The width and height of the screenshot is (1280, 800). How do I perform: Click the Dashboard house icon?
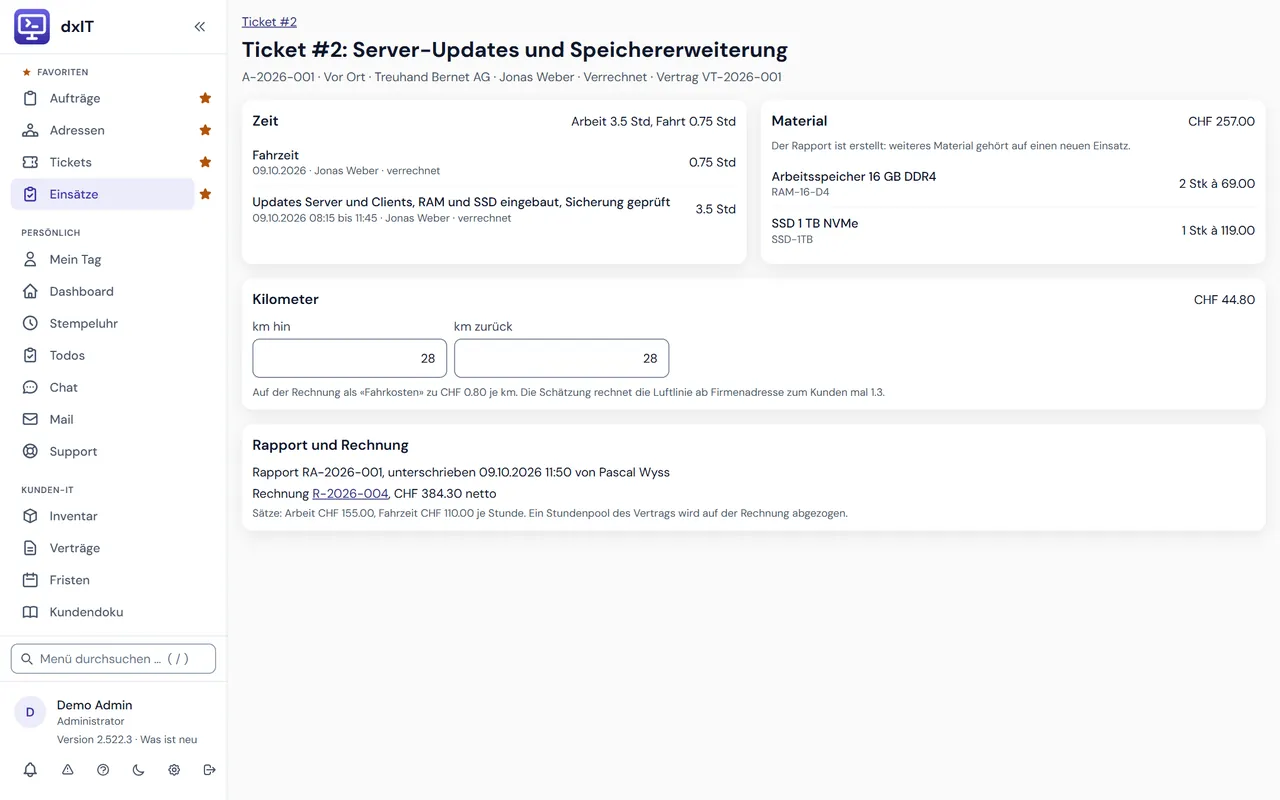click(x=30, y=291)
